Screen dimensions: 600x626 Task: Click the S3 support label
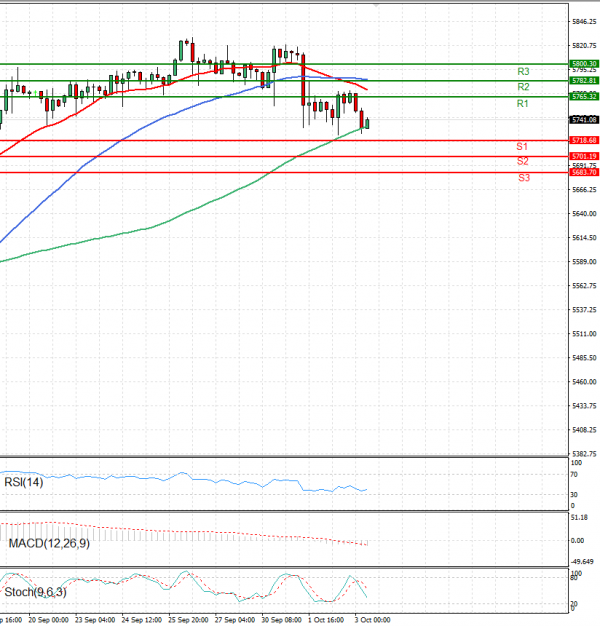[x=524, y=178]
